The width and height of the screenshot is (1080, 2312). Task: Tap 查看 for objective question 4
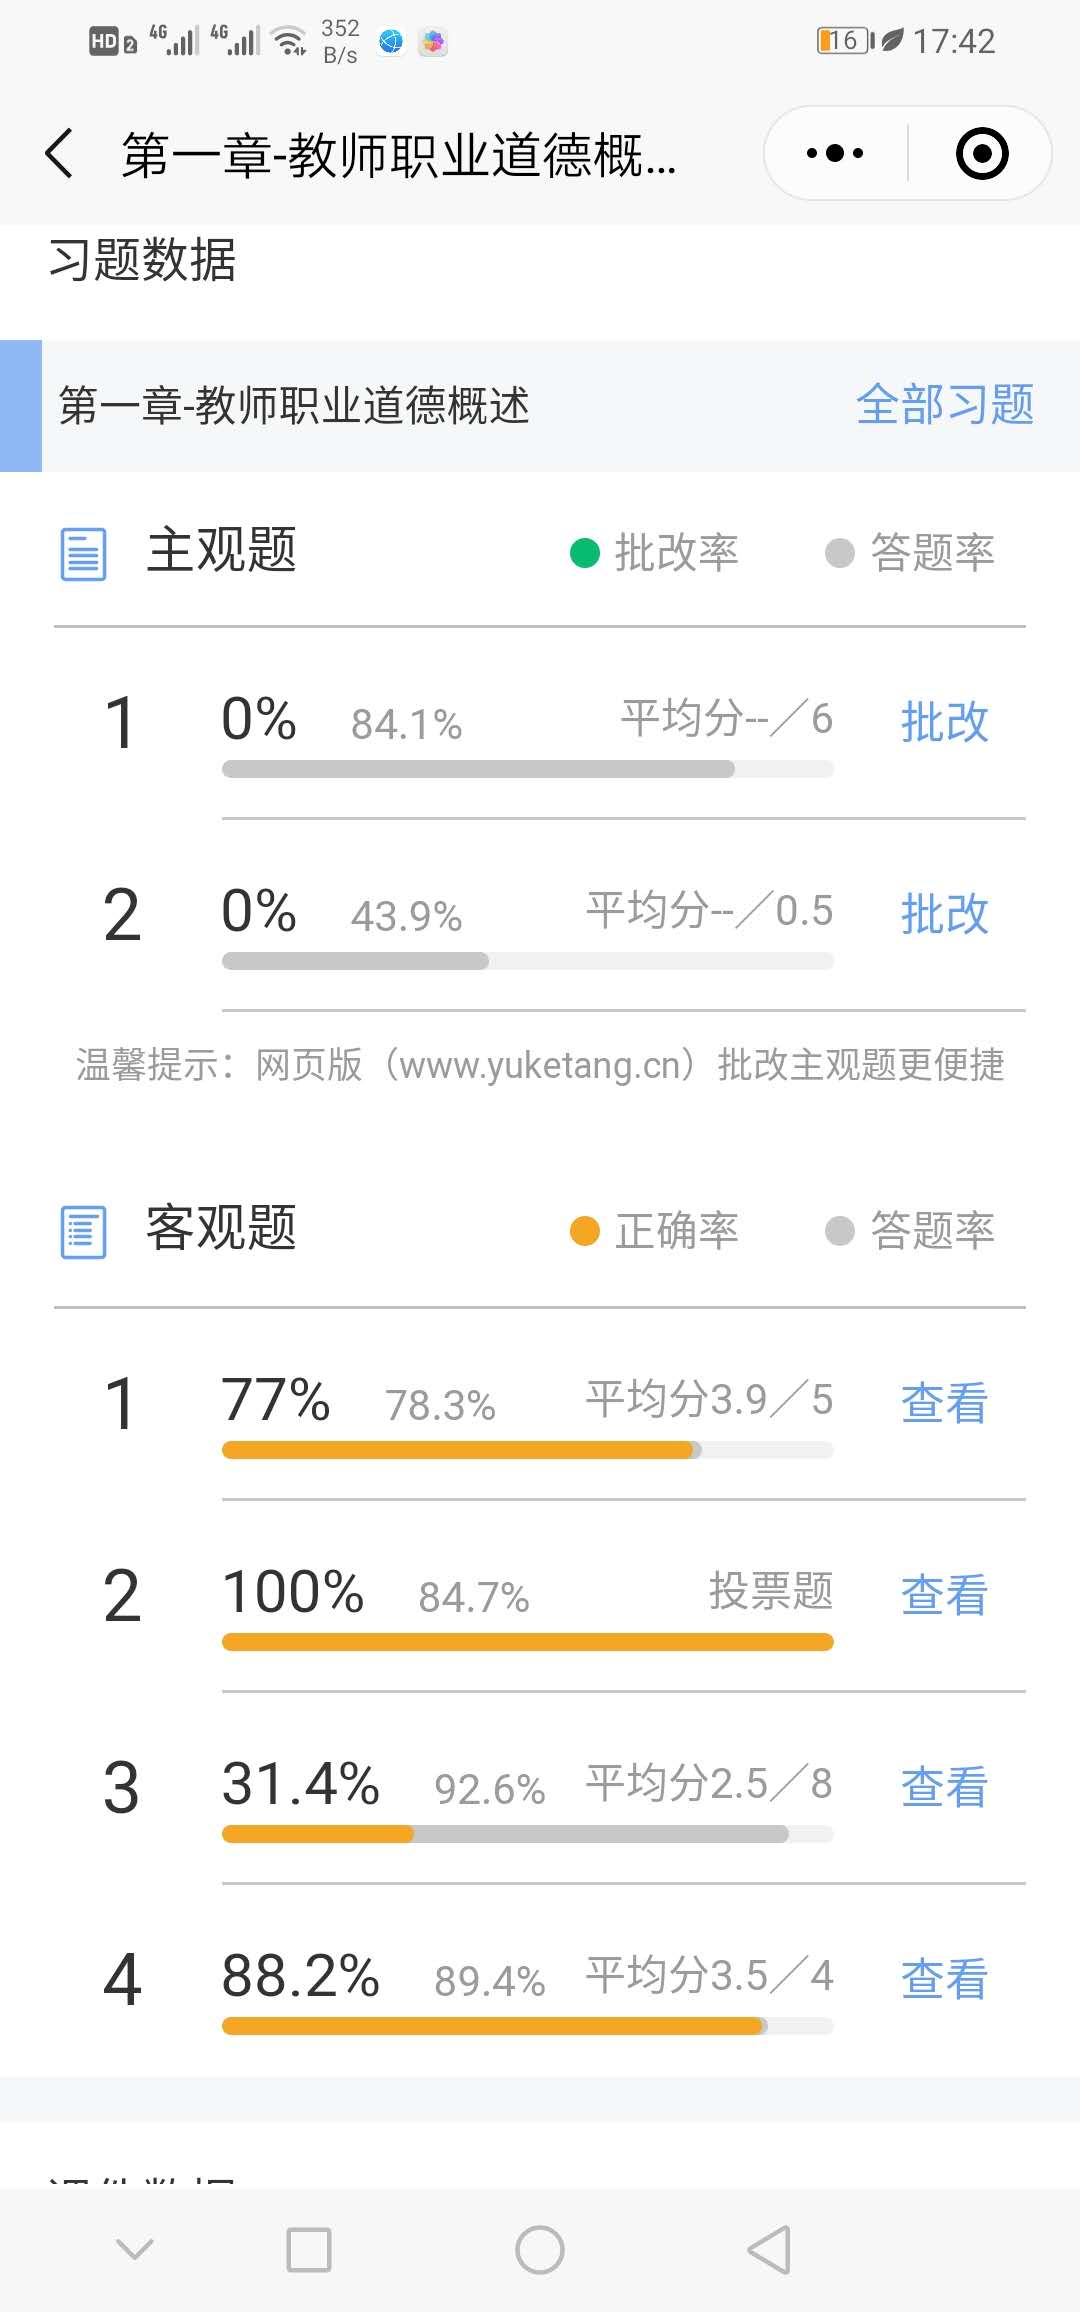944,1978
